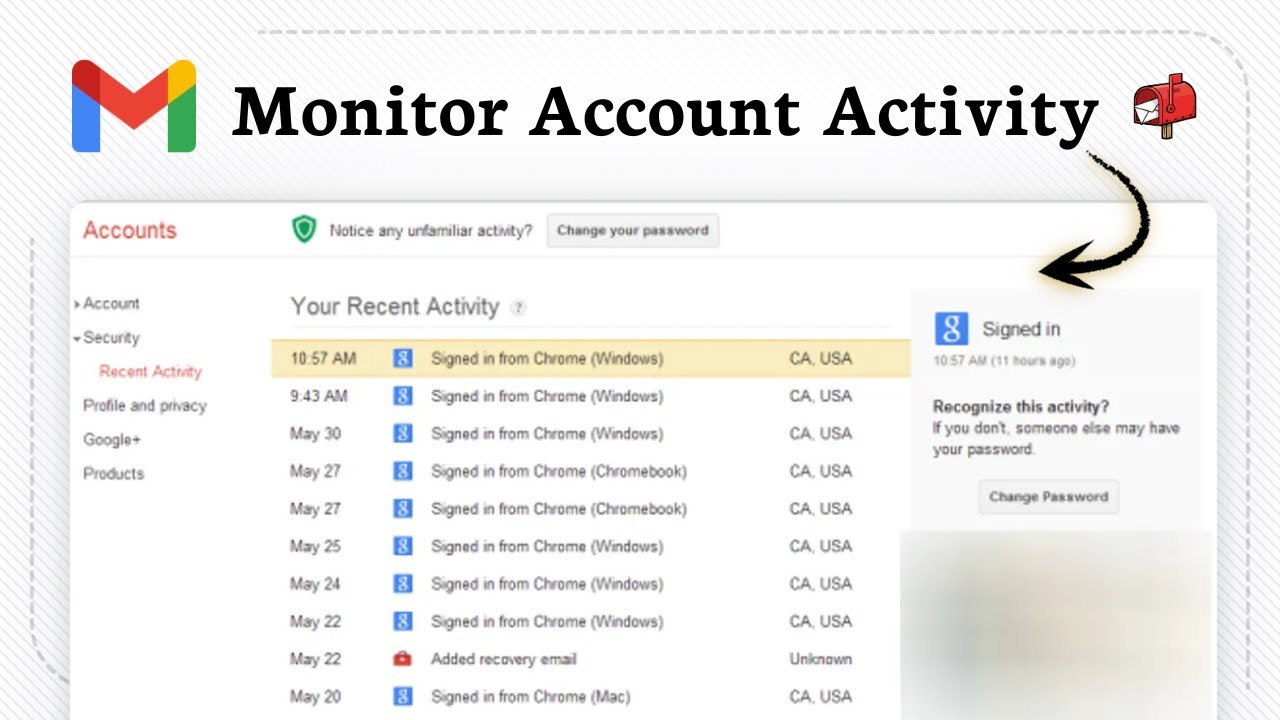1280x720 pixels.
Task: Select the May 24 Signed in from Chrome entry
Action: click(591, 584)
